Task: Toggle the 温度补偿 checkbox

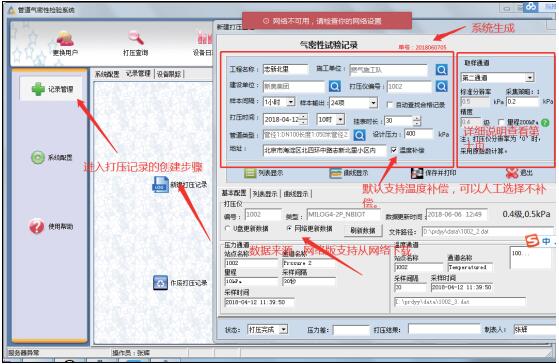Action: (394, 150)
